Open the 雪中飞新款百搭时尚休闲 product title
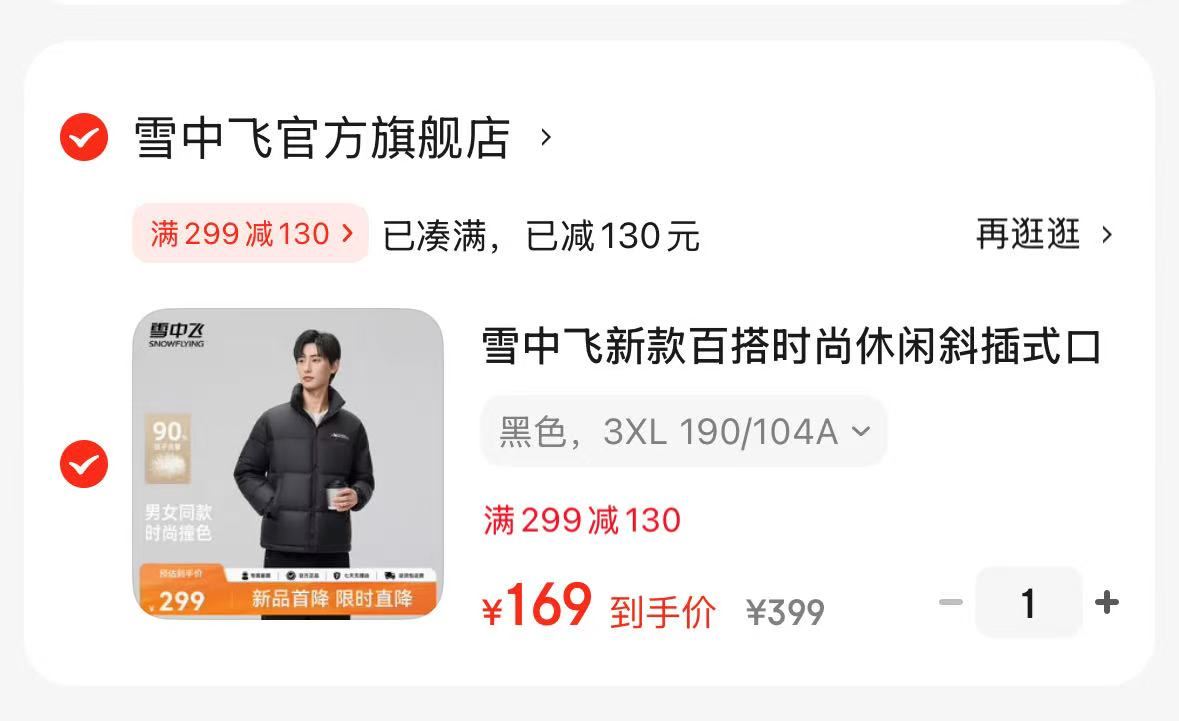Screen dimensions: 1179x721 coord(791,346)
